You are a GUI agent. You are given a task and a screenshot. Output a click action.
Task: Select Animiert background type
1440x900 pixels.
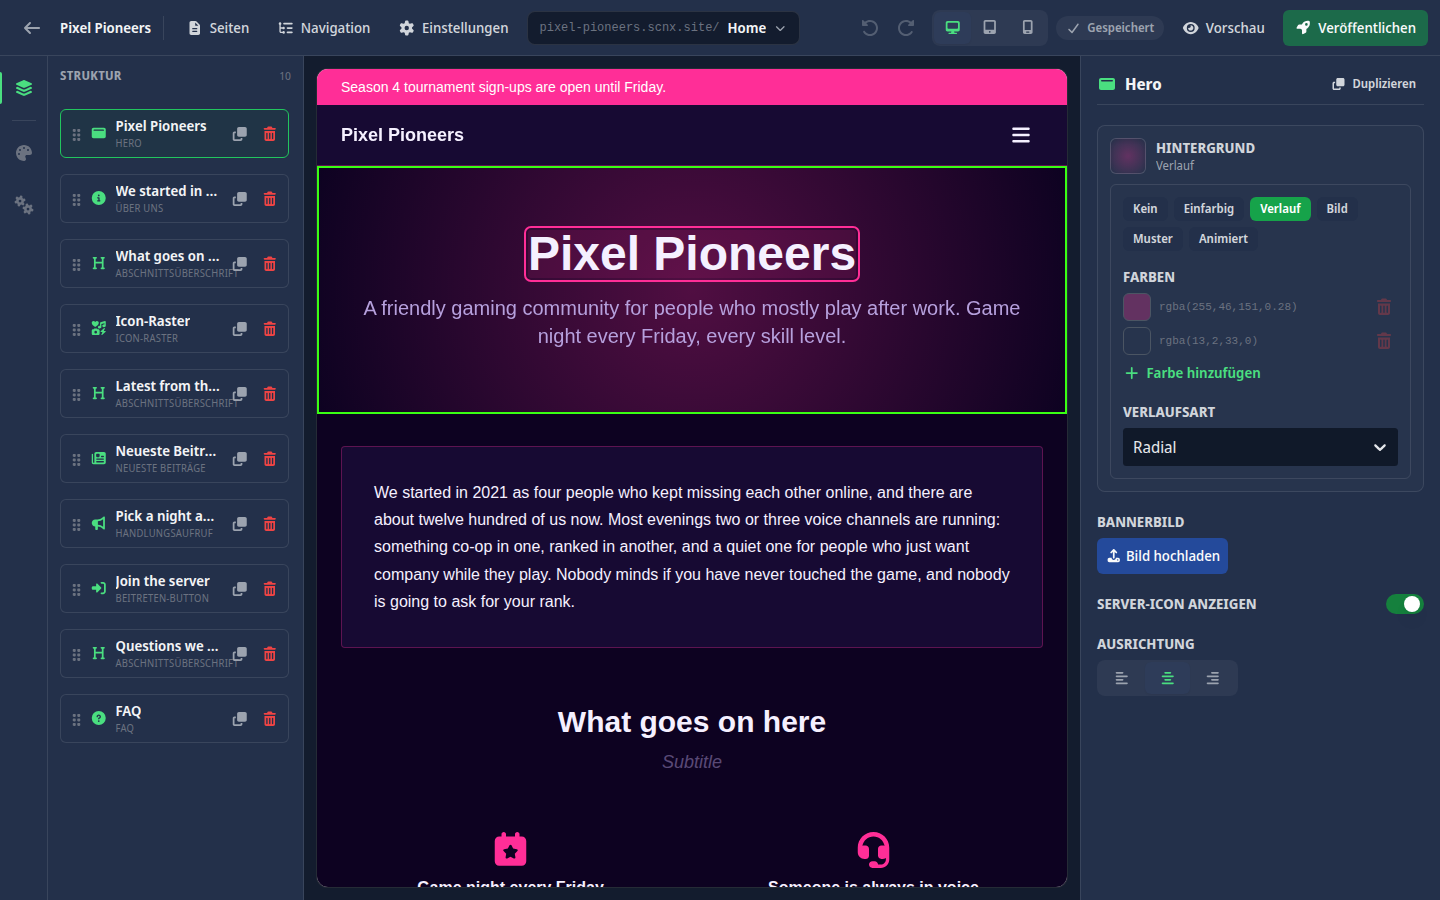[x=1223, y=239]
